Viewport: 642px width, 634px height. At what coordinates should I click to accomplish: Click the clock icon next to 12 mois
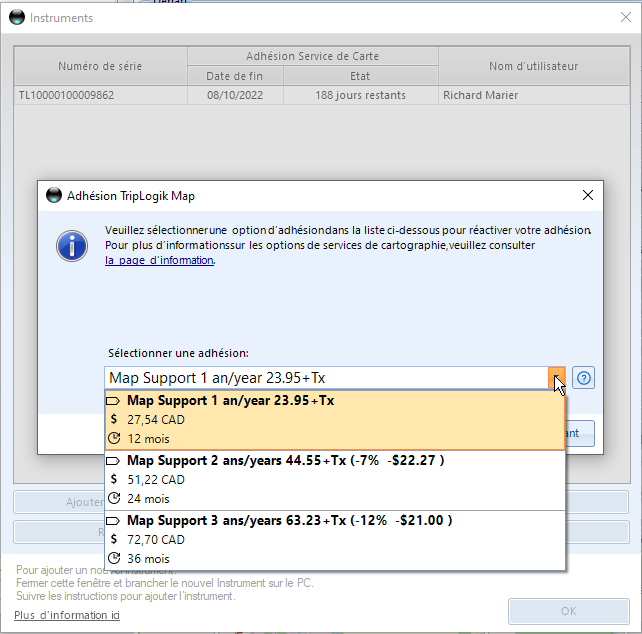[x=114, y=438]
